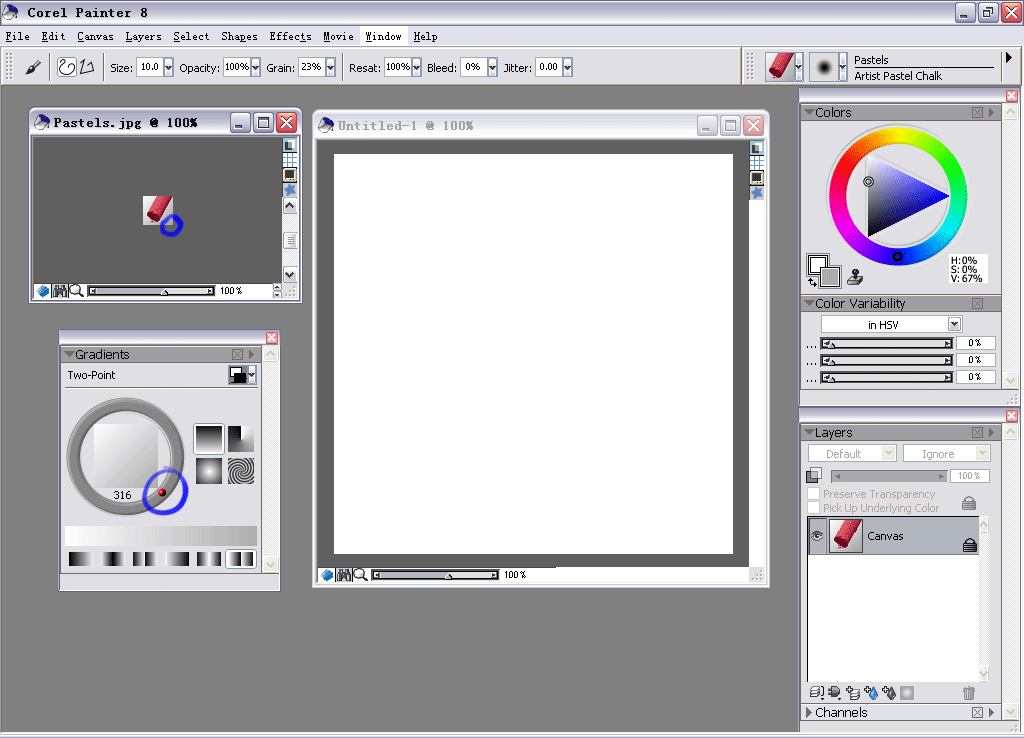Pick the last gradient order option
This screenshot has width=1024, height=738.
[x=240, y=559]
